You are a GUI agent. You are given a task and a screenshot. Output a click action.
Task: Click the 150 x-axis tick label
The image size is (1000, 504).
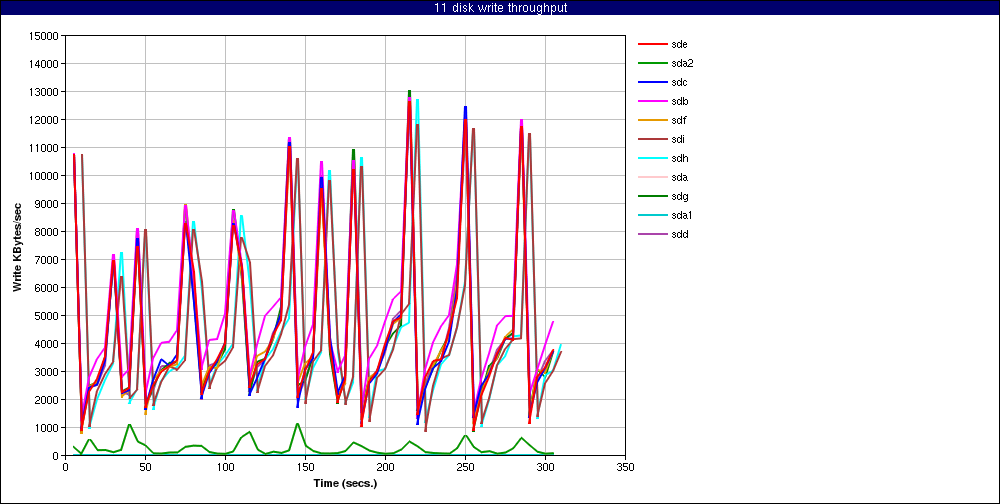tap(305, 467)
